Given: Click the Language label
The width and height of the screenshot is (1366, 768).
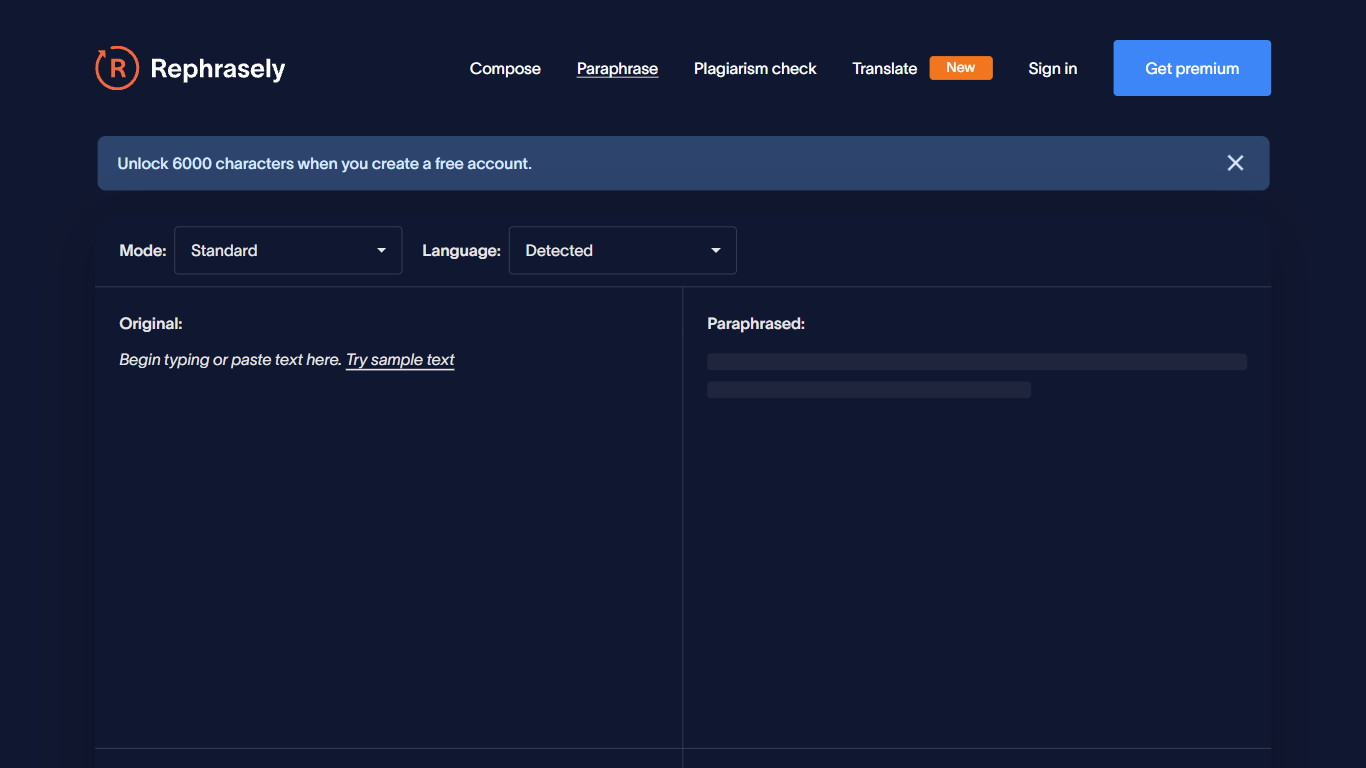Looking at the screenshot, I should [x=461, y=250].
